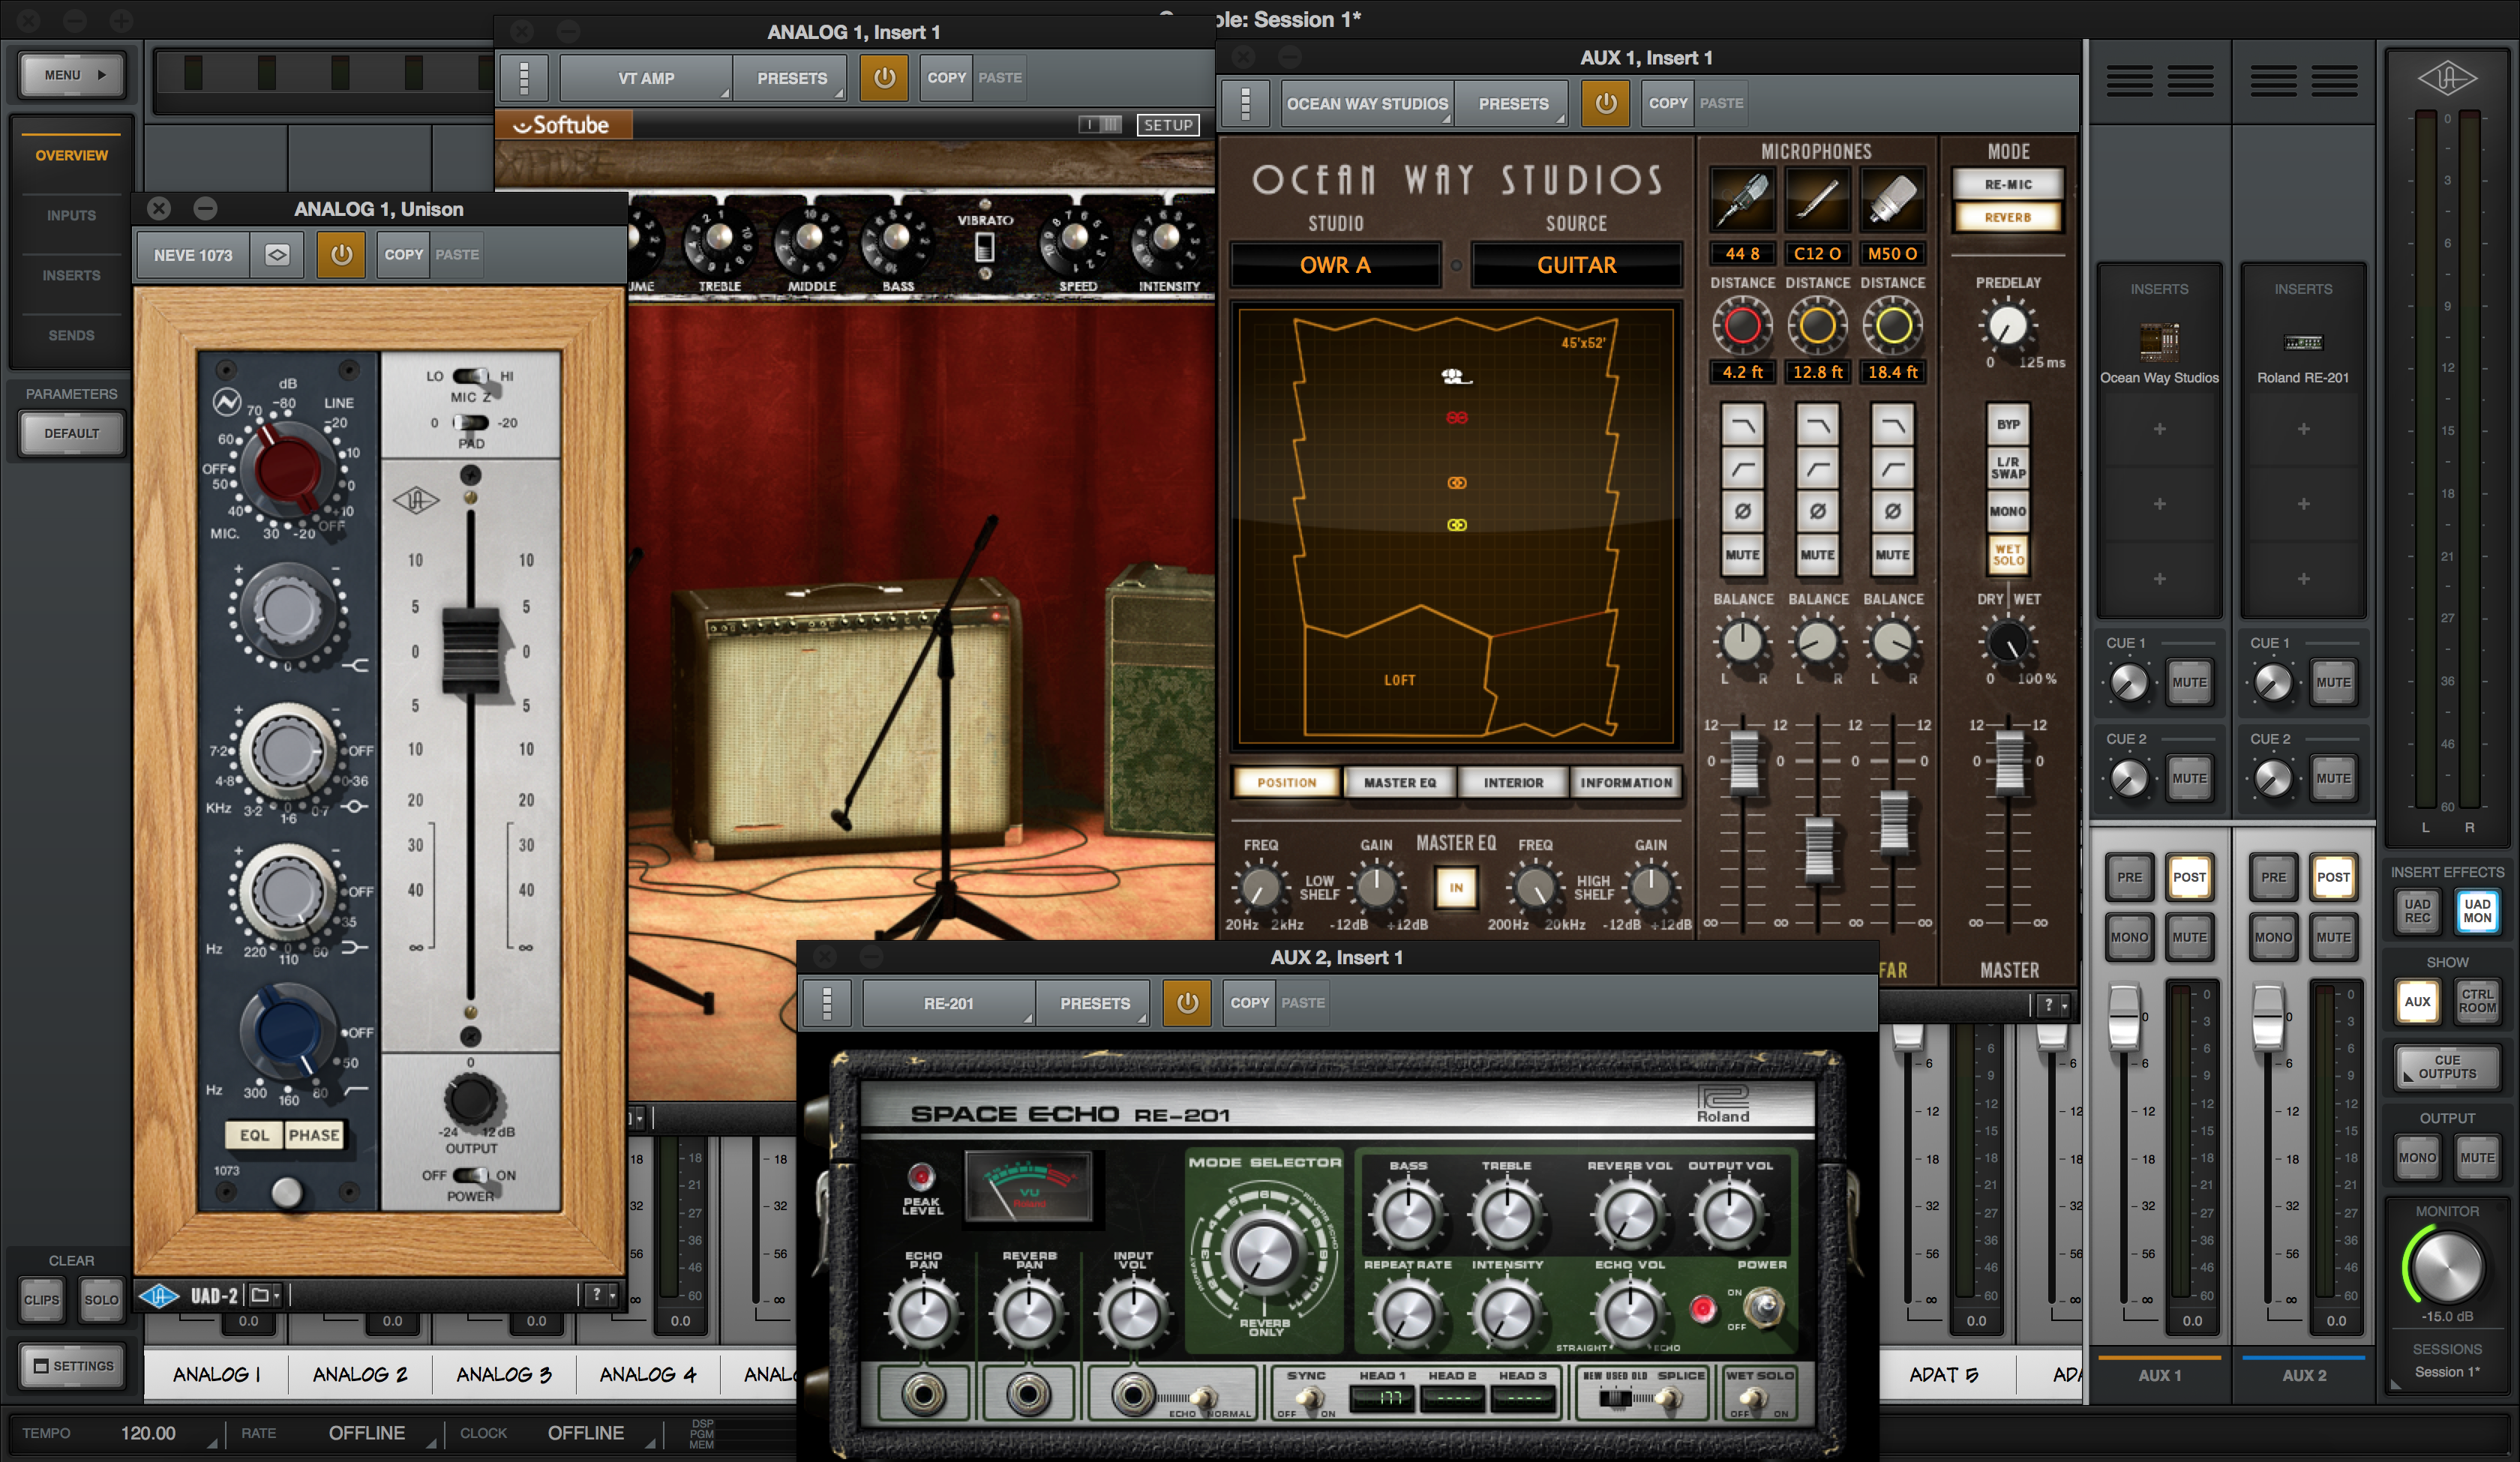2520x1462 pixels.
Task: Switch to the MASTER EQ tab
Action: pos(1399,783)
